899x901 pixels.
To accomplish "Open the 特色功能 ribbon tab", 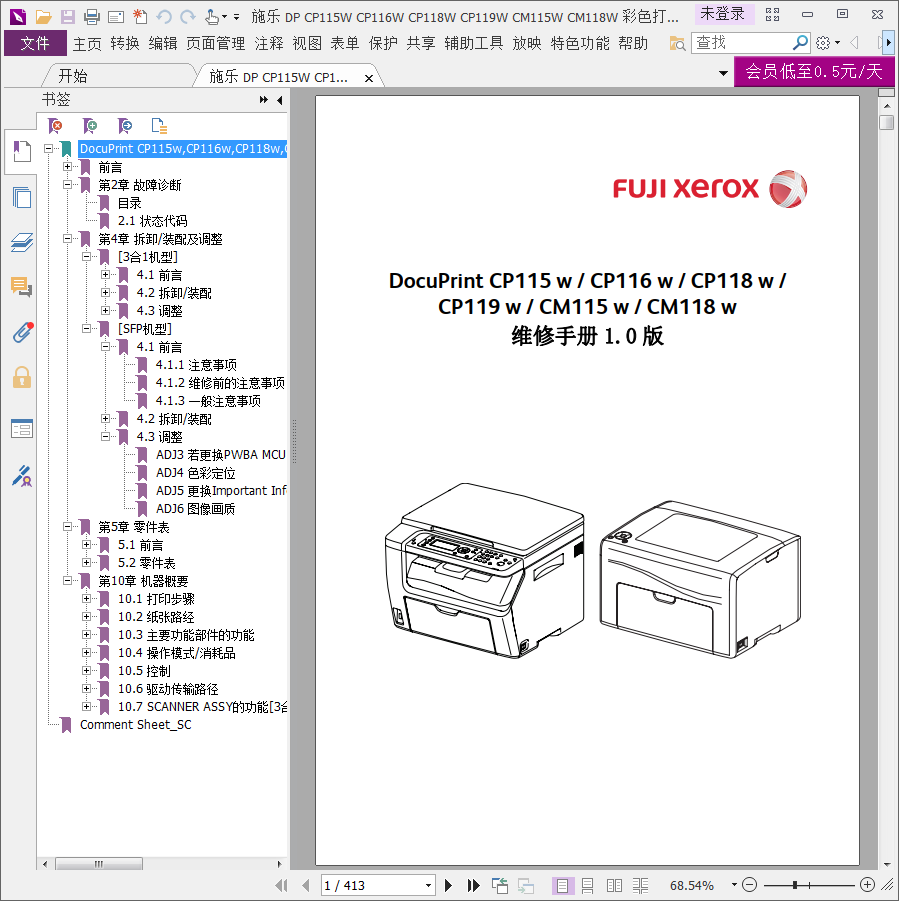I will point(580,43).
